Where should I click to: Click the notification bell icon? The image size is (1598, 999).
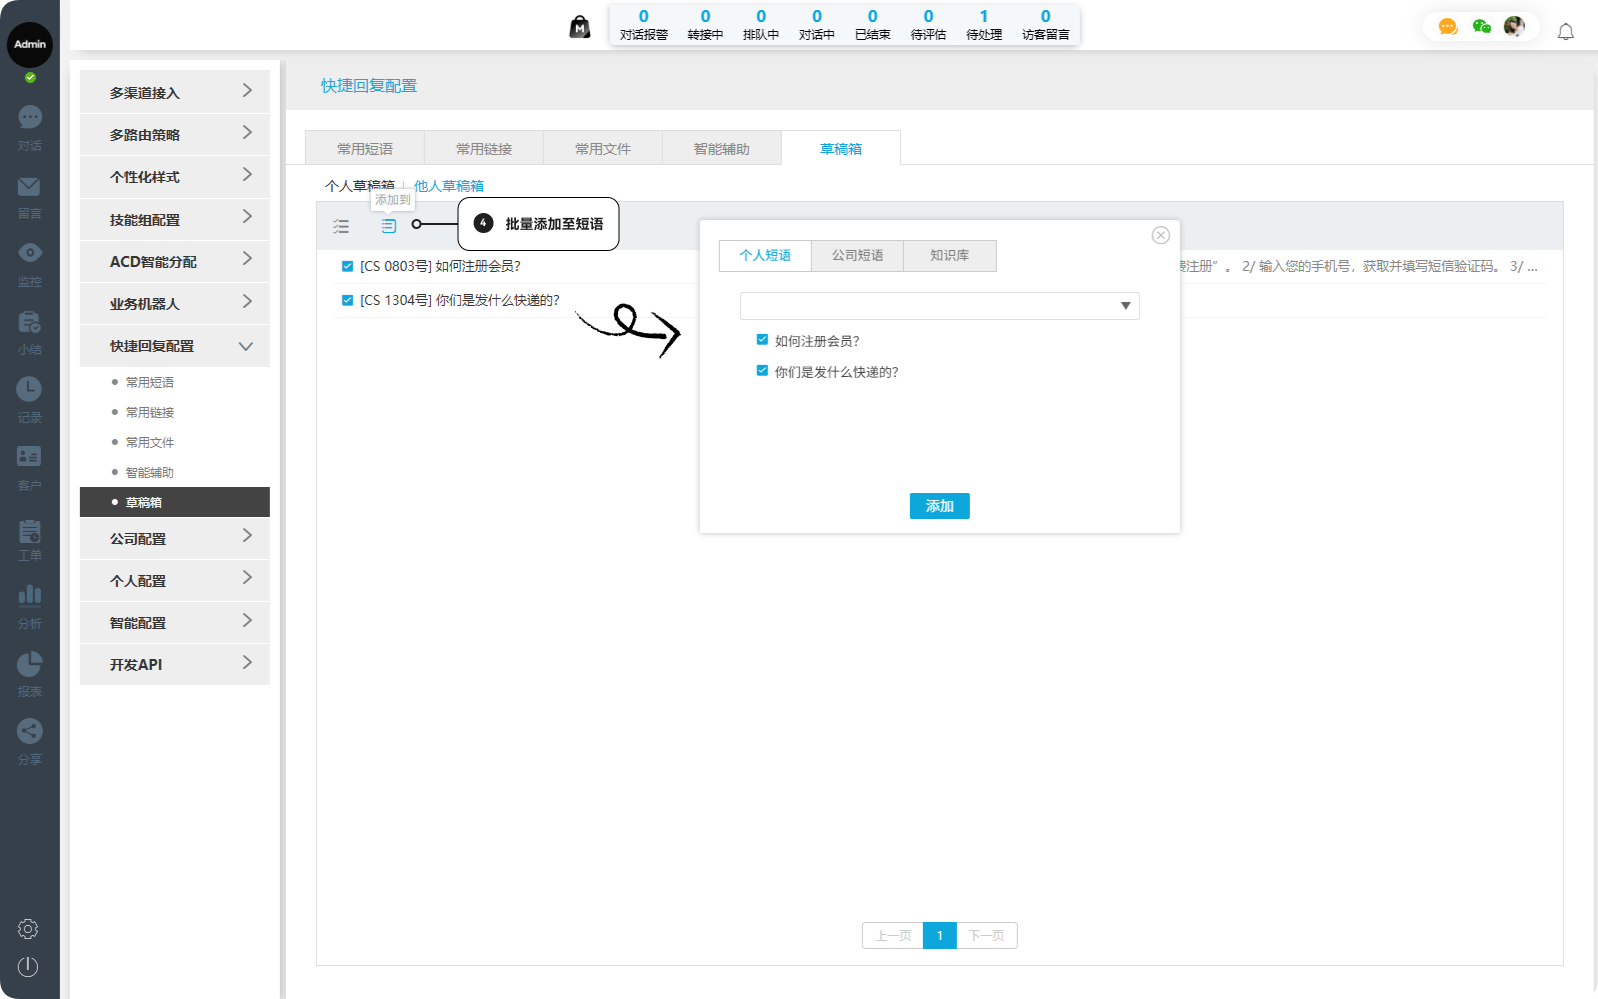[x=1565, y=32]
